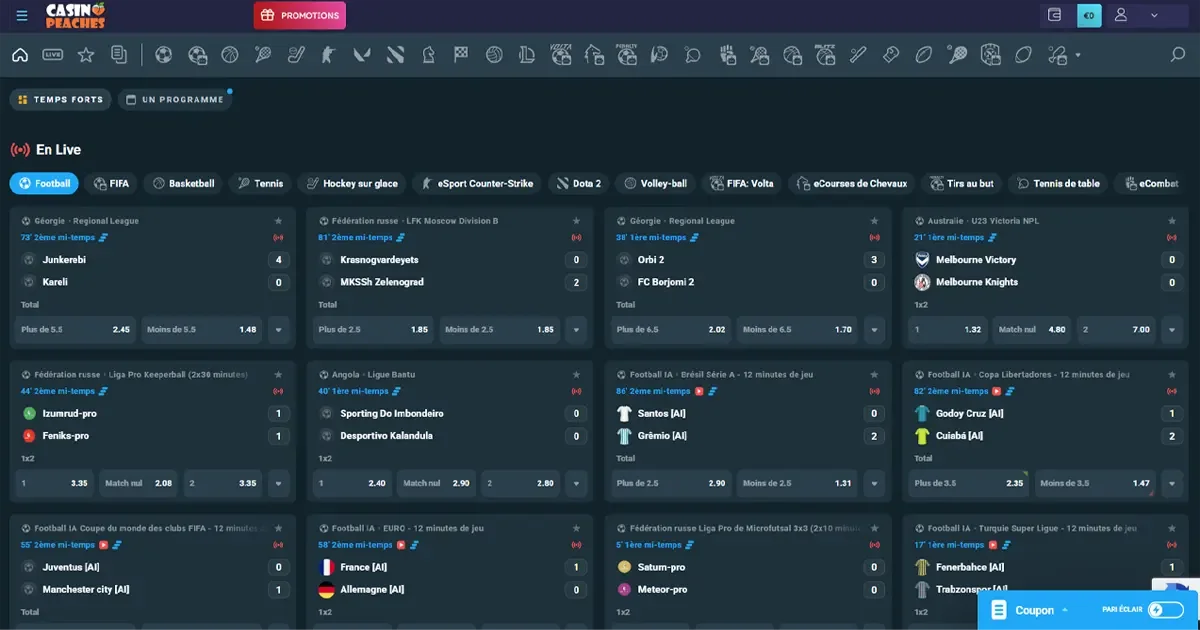The image size is (1200, 630).
Task: Select the Basketball live filter
Action: pyautogui.click(x=182, y=183)
